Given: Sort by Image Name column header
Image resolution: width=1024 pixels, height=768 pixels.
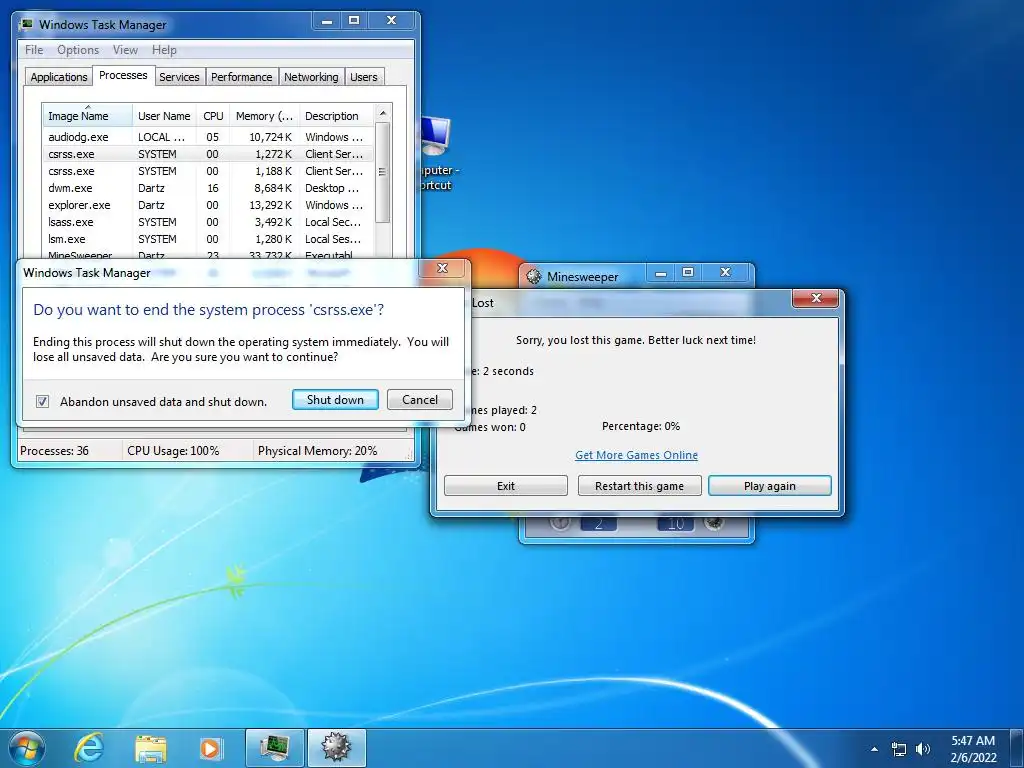Looking at the screenshot, I should tap(88, 116).
